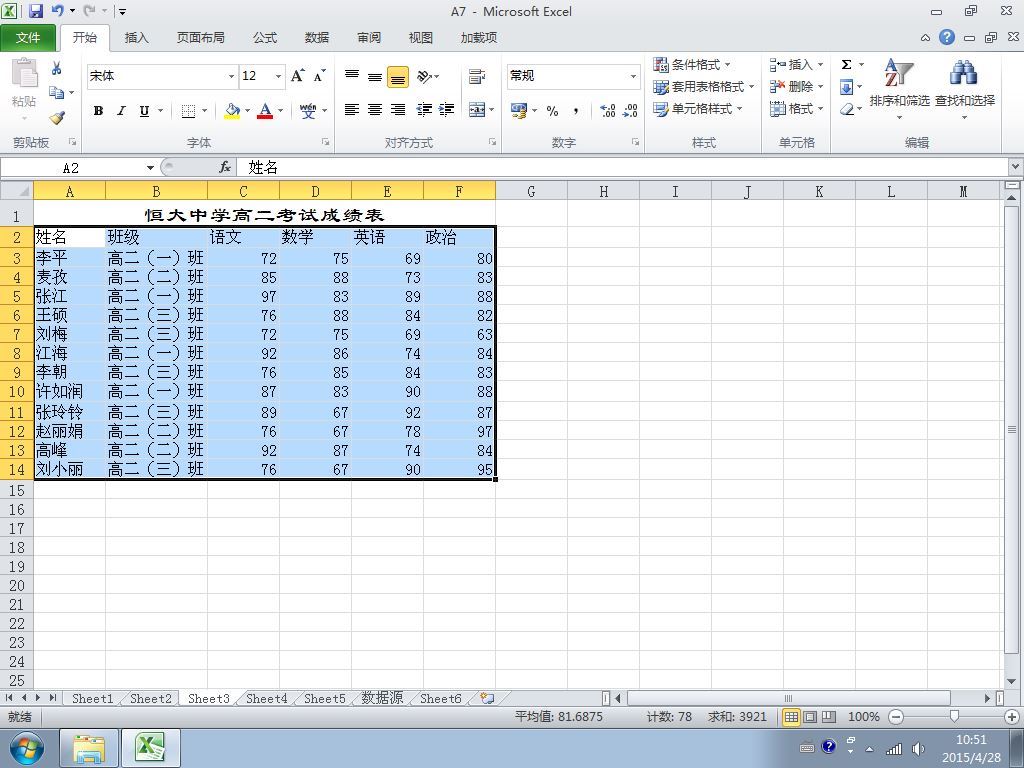Open the font name 宋体 dropdown

click(x=231, y=76)
